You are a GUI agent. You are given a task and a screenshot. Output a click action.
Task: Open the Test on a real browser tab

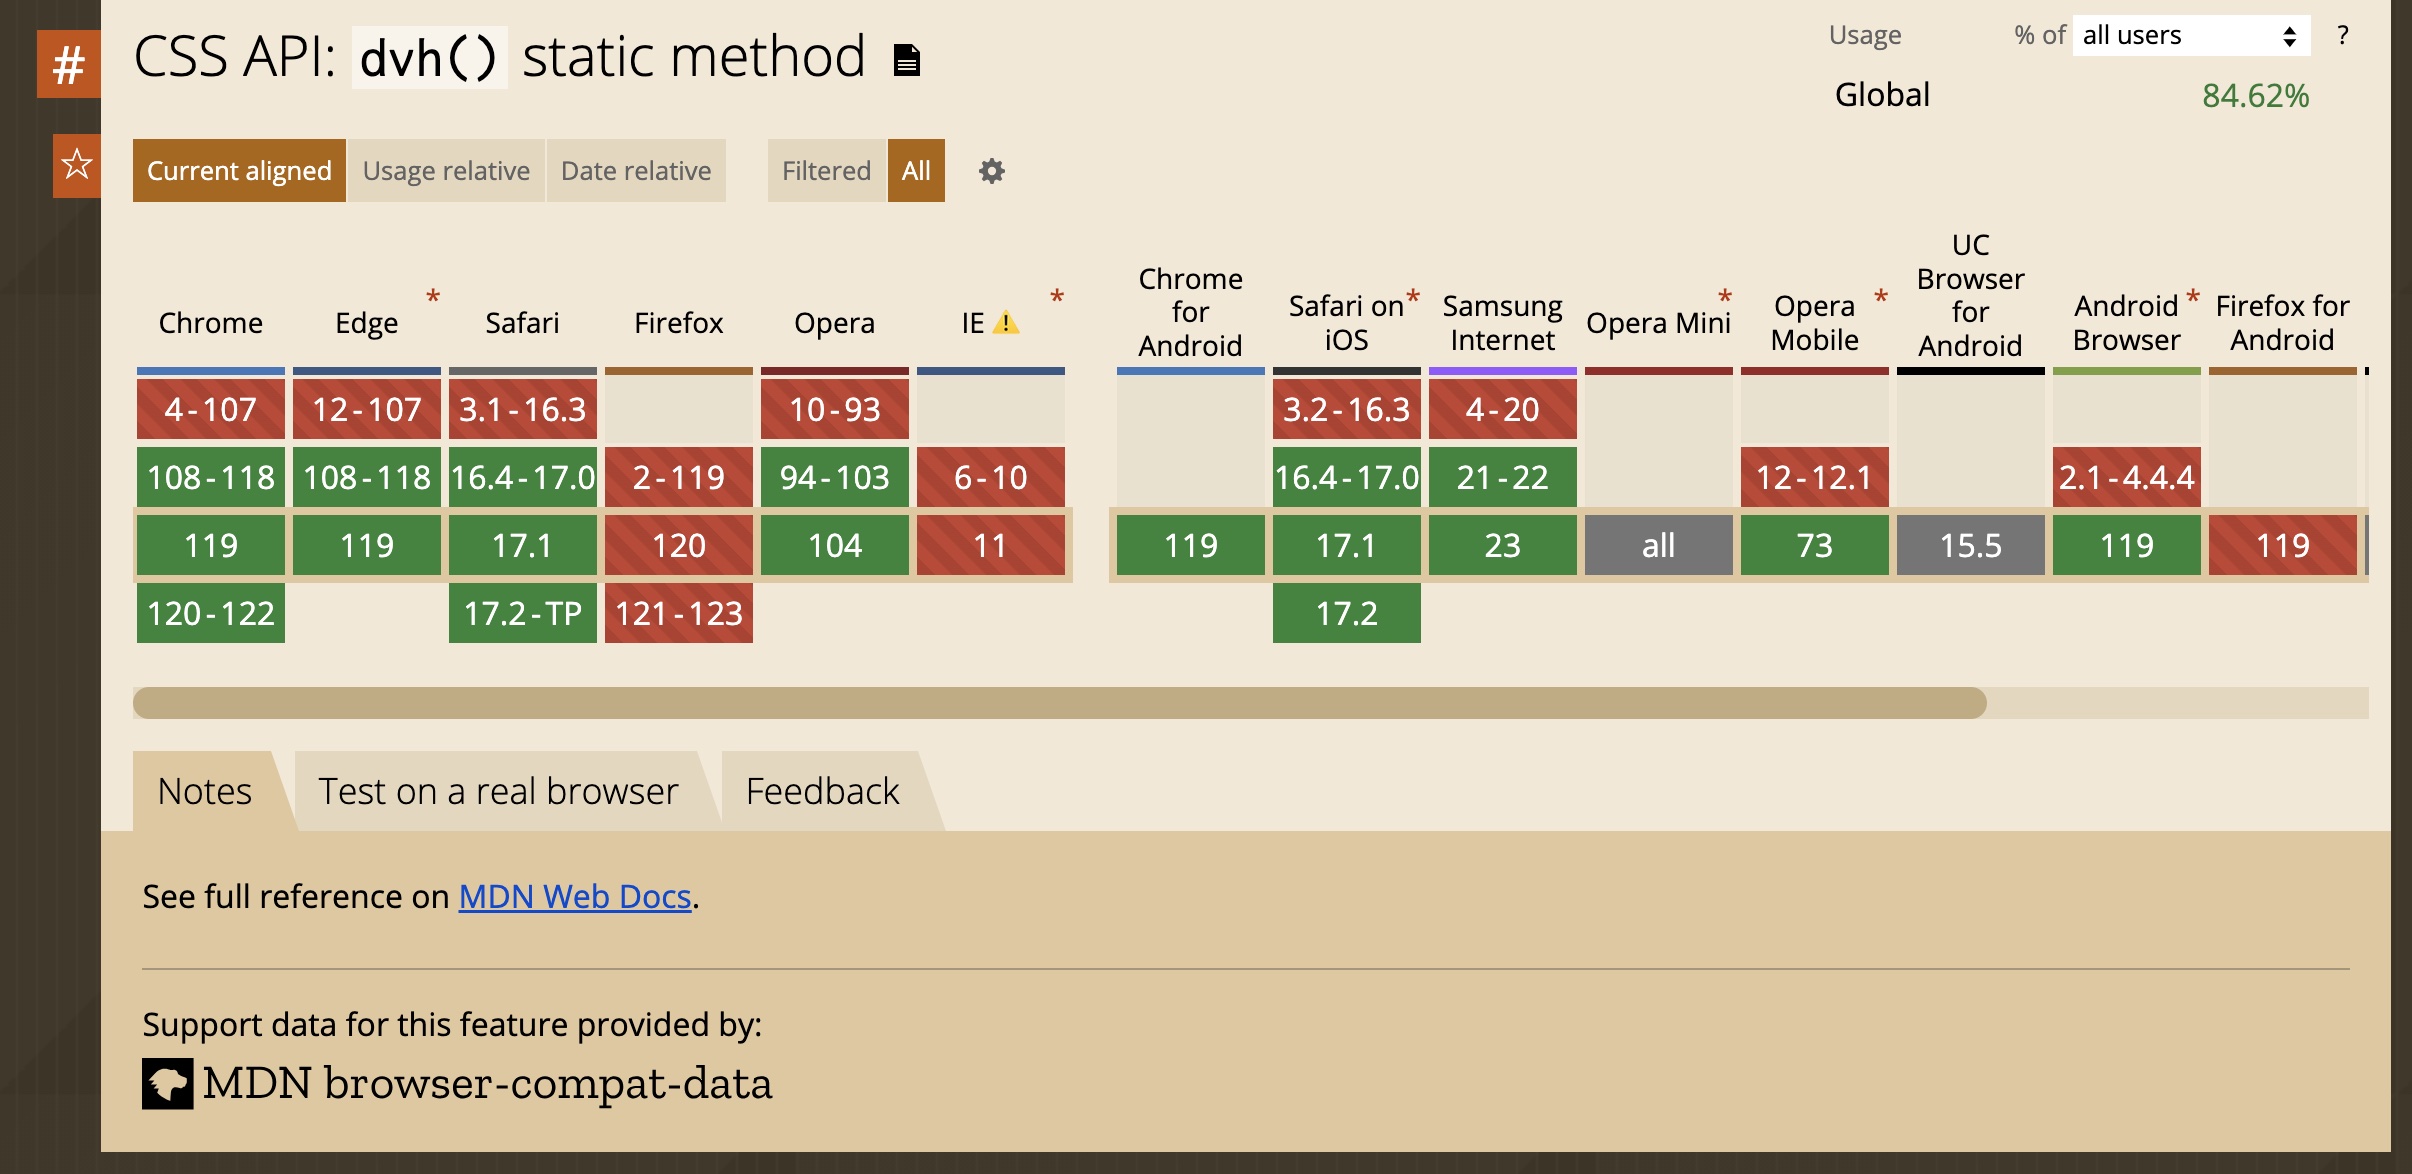tap(498, 791)
